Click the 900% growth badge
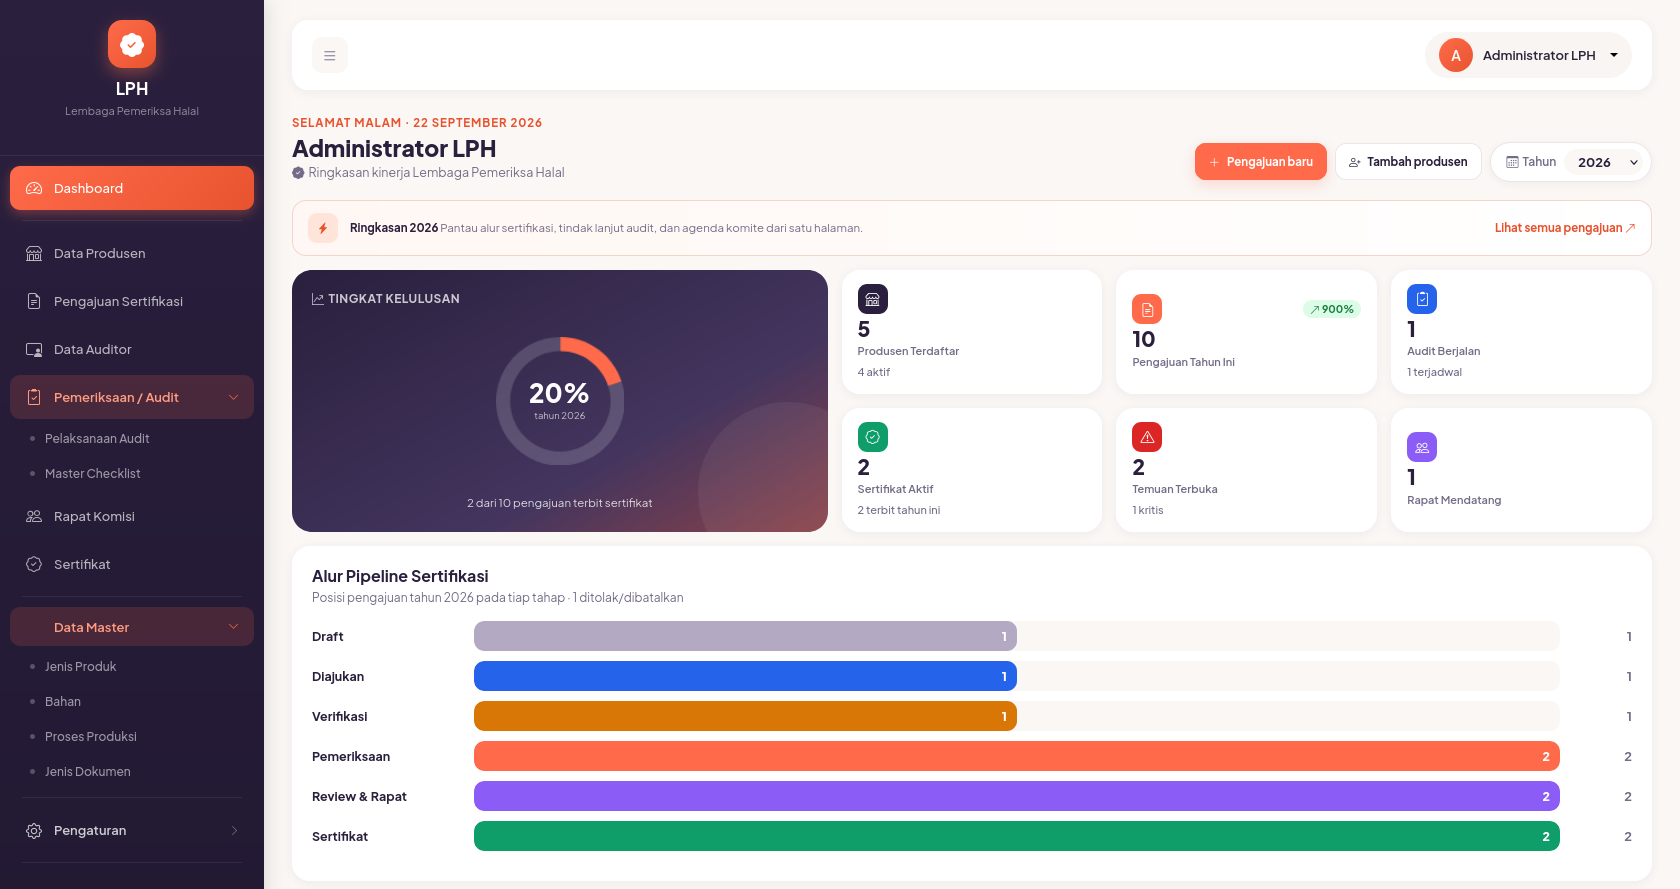Screen dimensions: 1680x889 1332,309
